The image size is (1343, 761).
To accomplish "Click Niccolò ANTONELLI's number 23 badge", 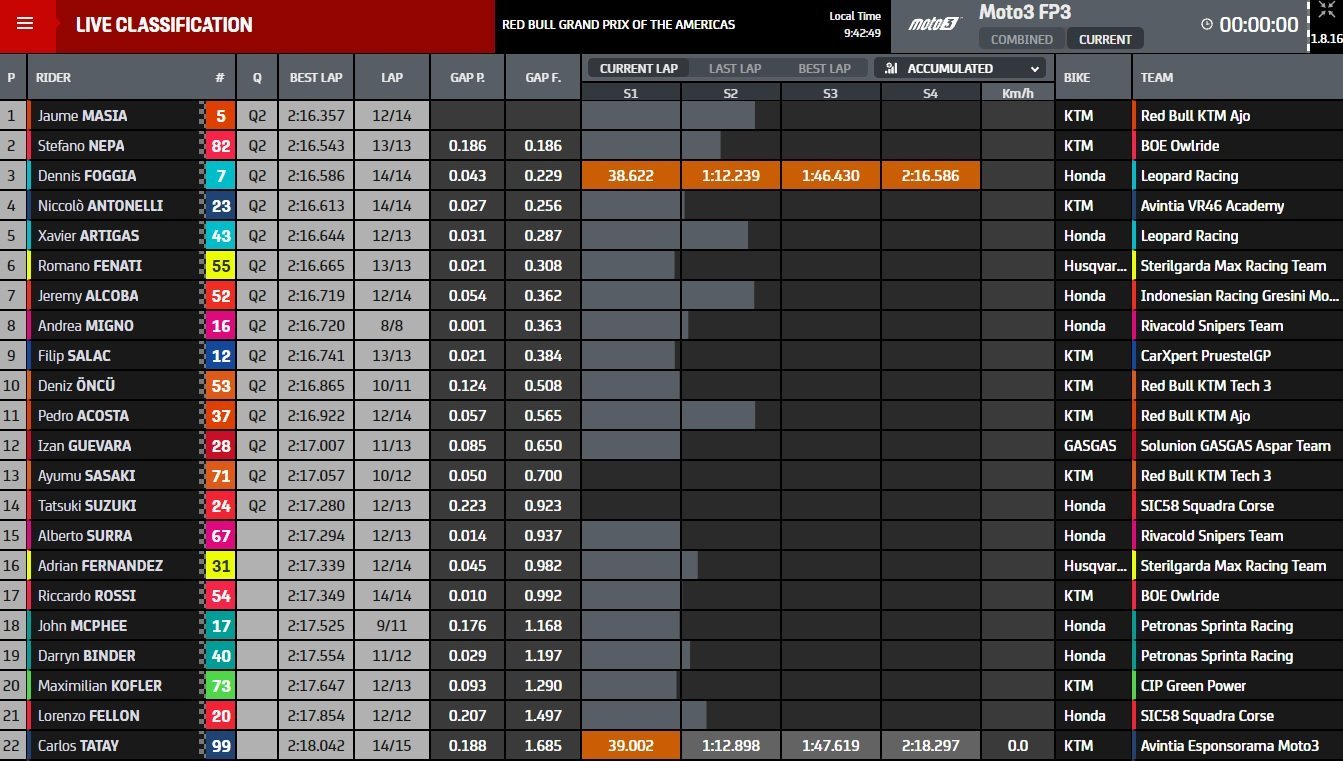I will pyautogui.click(x=220, y=205).
